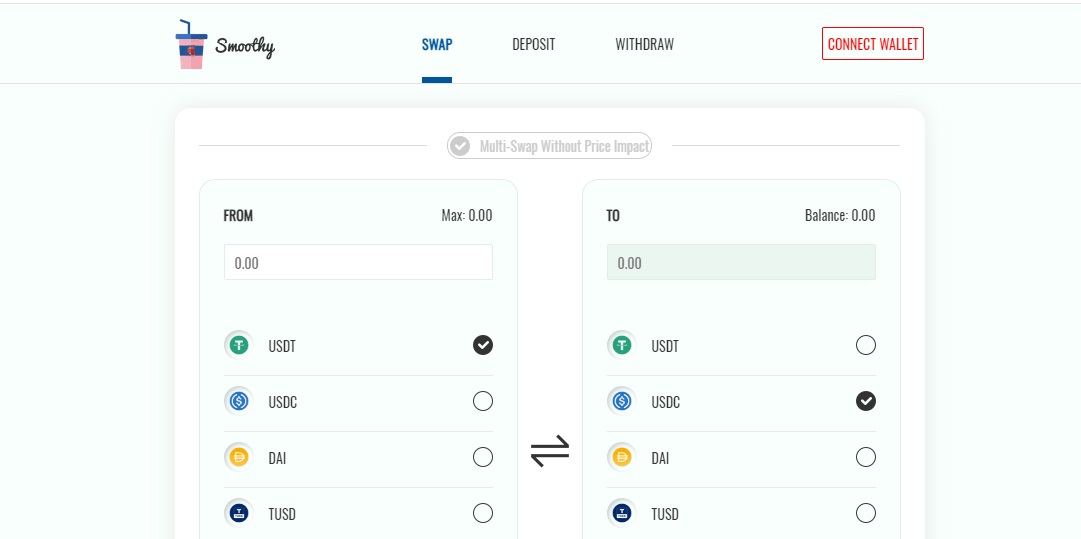Click the Smoothy brand name text

(245, 47)
